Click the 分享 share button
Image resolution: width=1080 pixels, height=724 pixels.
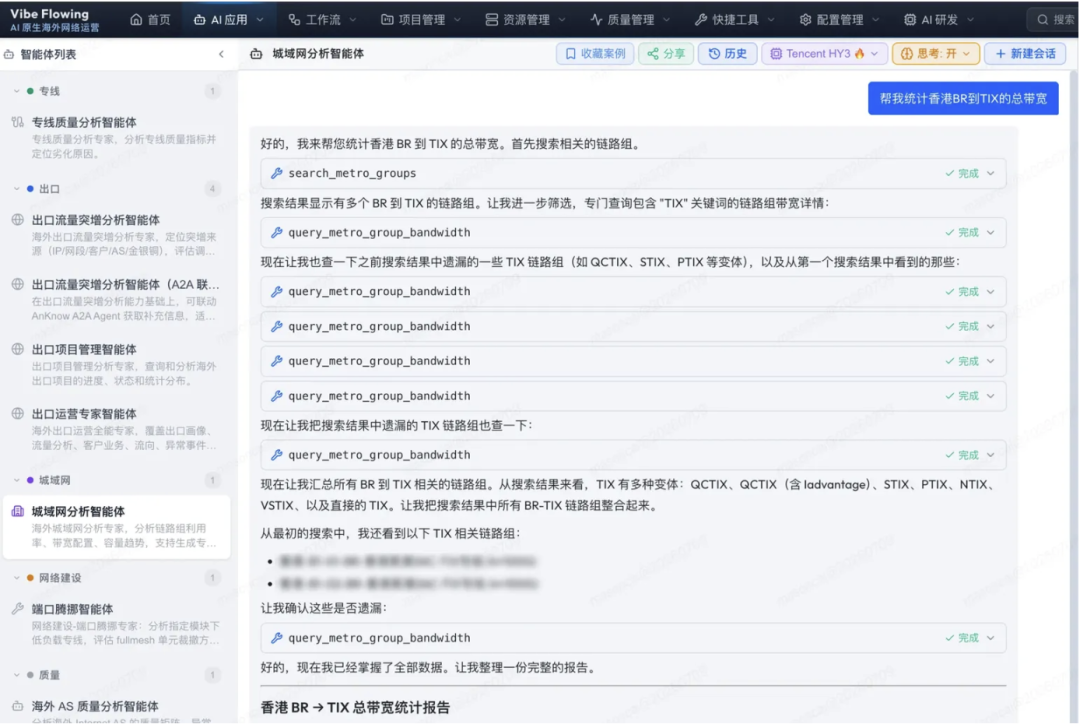click(x=666, y=54)
